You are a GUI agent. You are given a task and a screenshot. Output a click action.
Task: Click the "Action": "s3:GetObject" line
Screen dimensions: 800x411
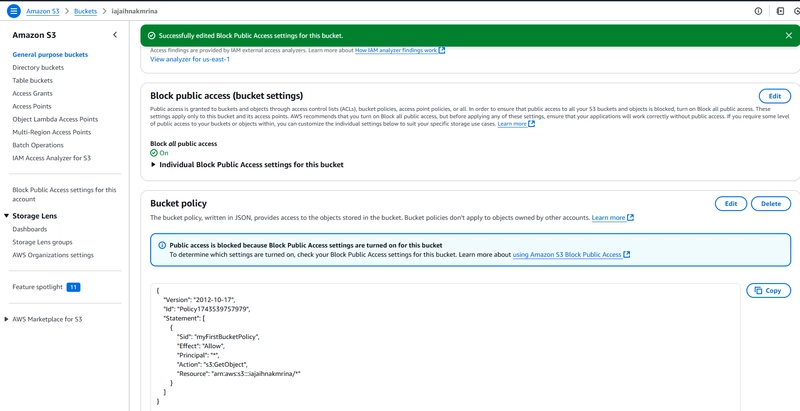point(212,364)
